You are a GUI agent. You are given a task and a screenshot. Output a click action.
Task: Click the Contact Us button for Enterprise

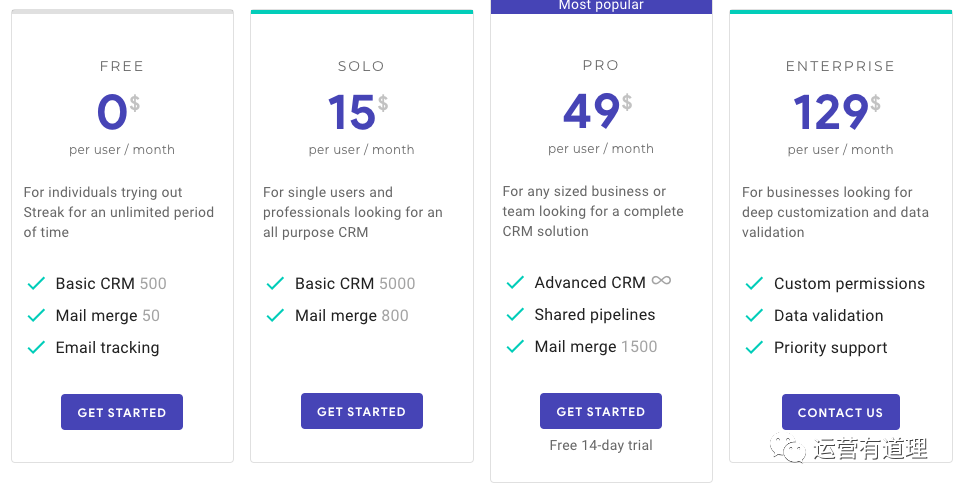click(x=841, y=412)
